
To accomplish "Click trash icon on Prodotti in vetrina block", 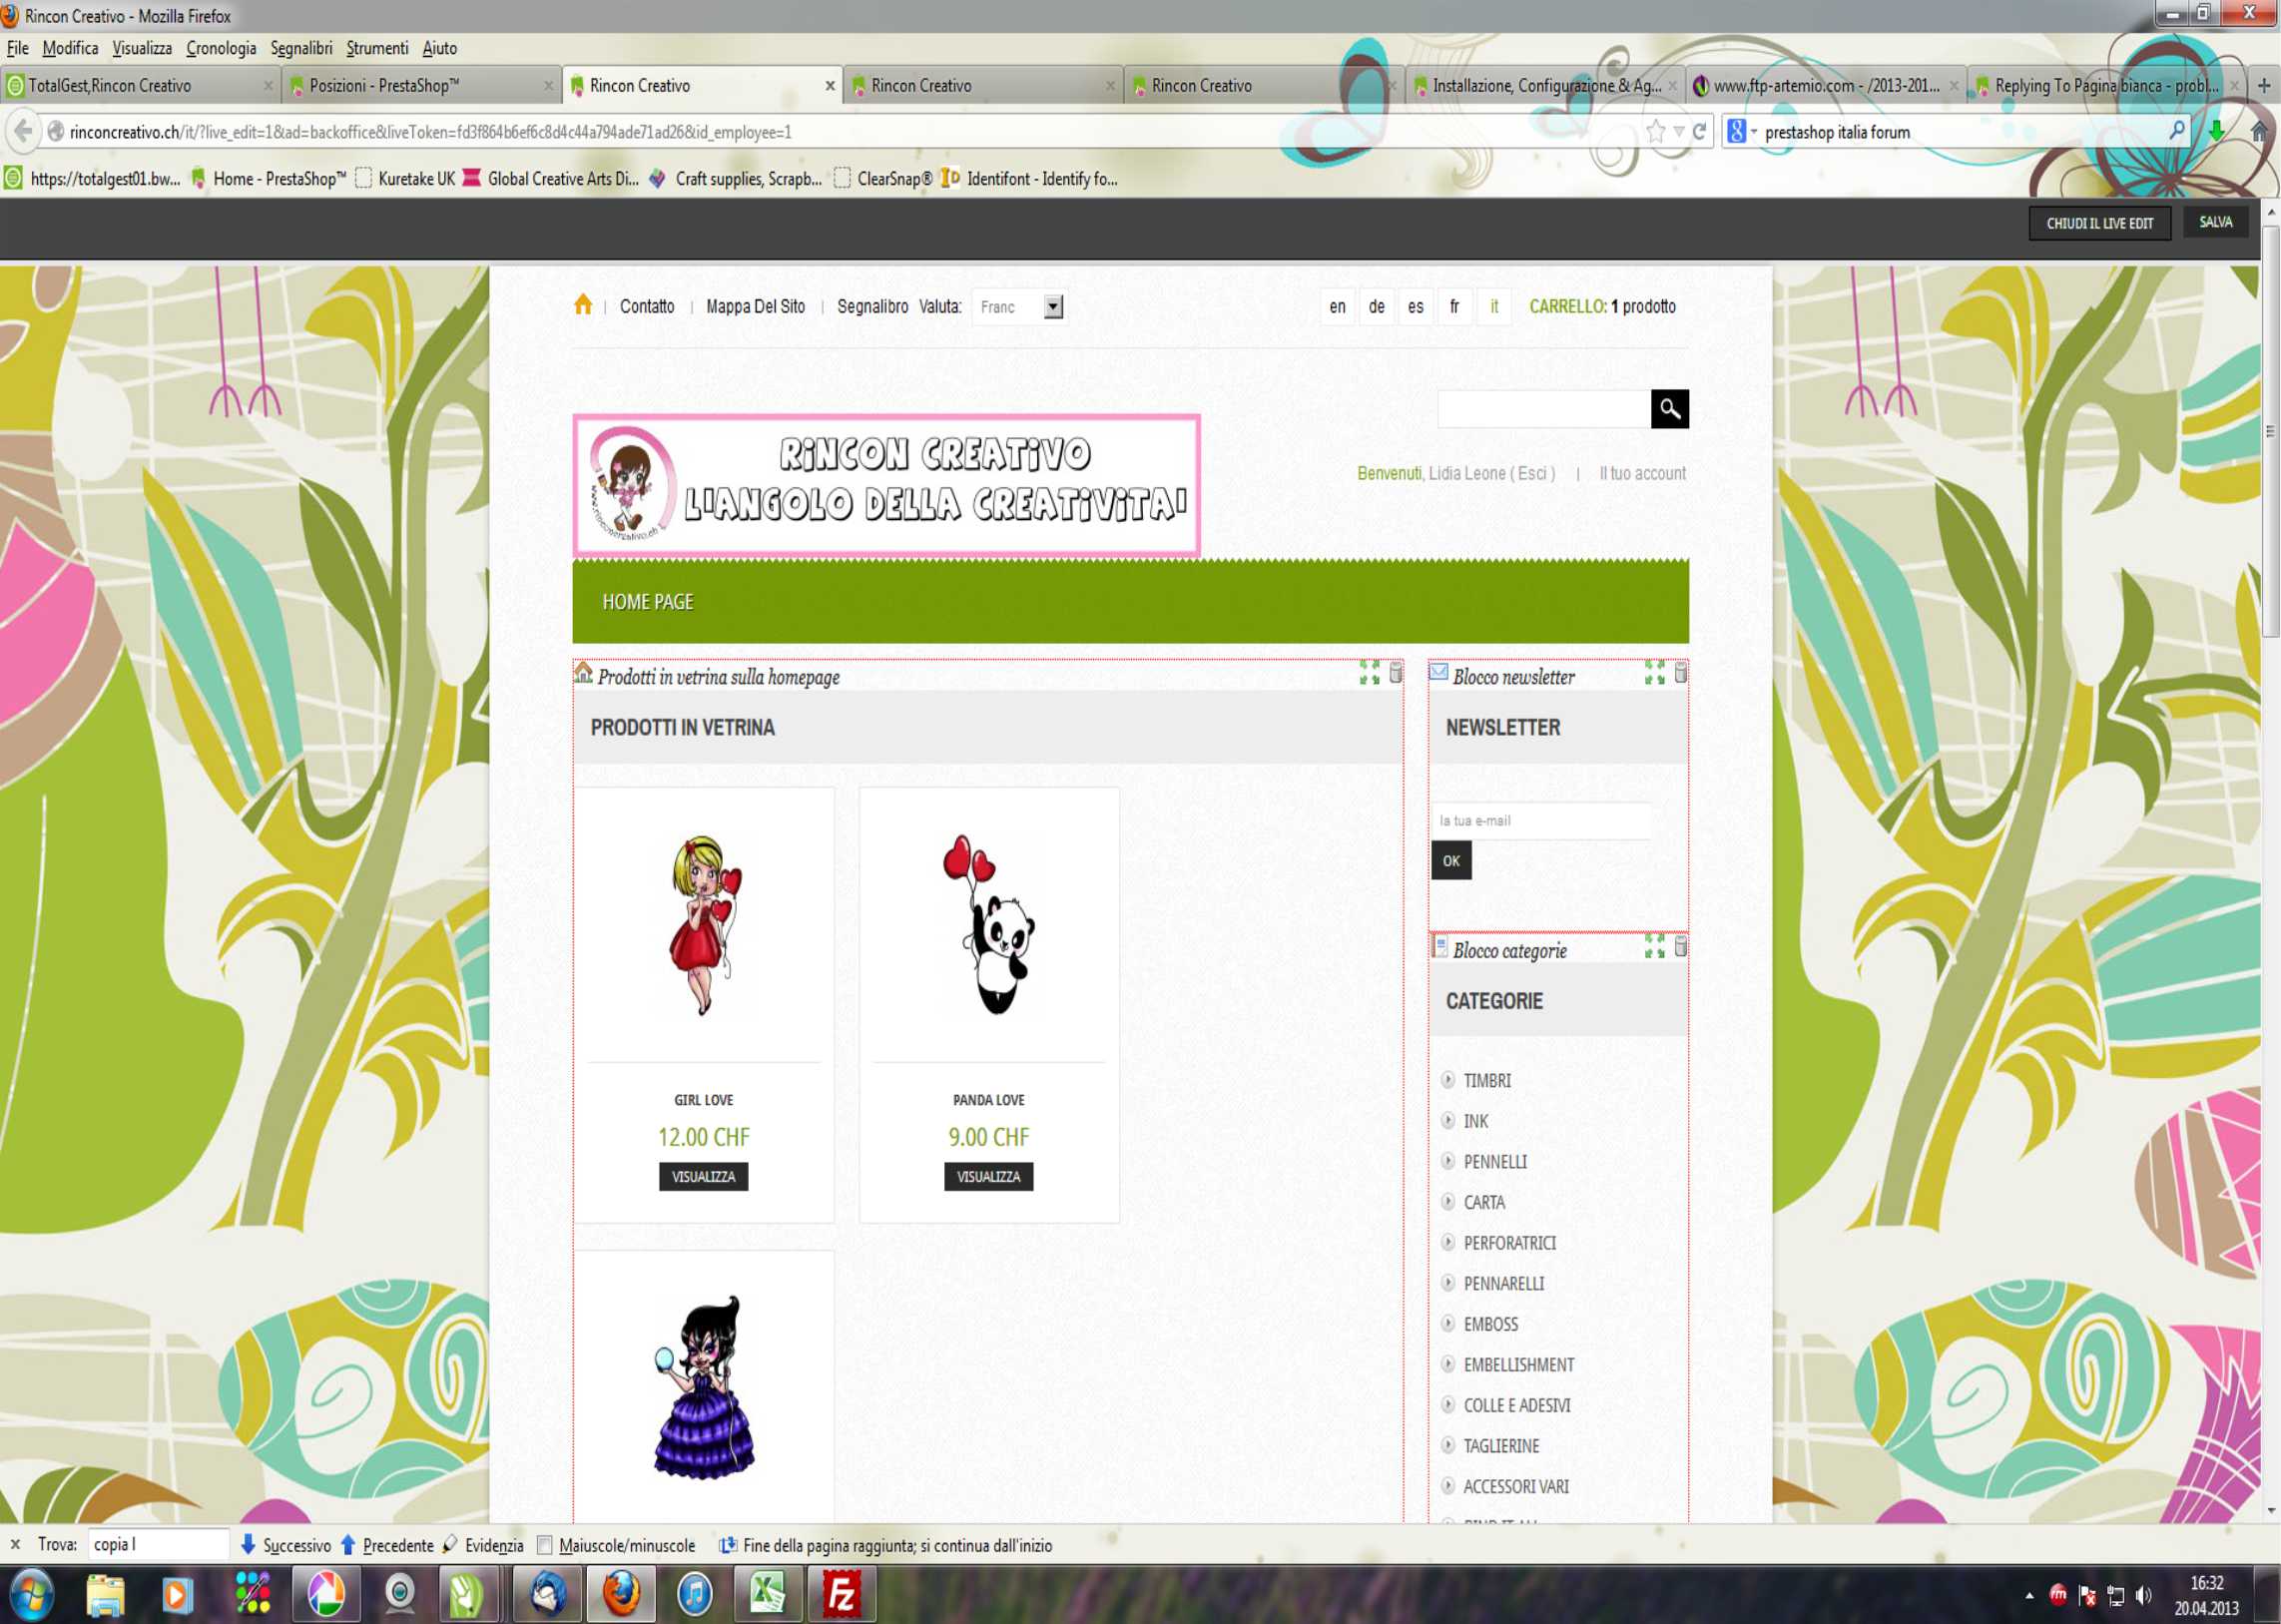I will [1396, 673].
